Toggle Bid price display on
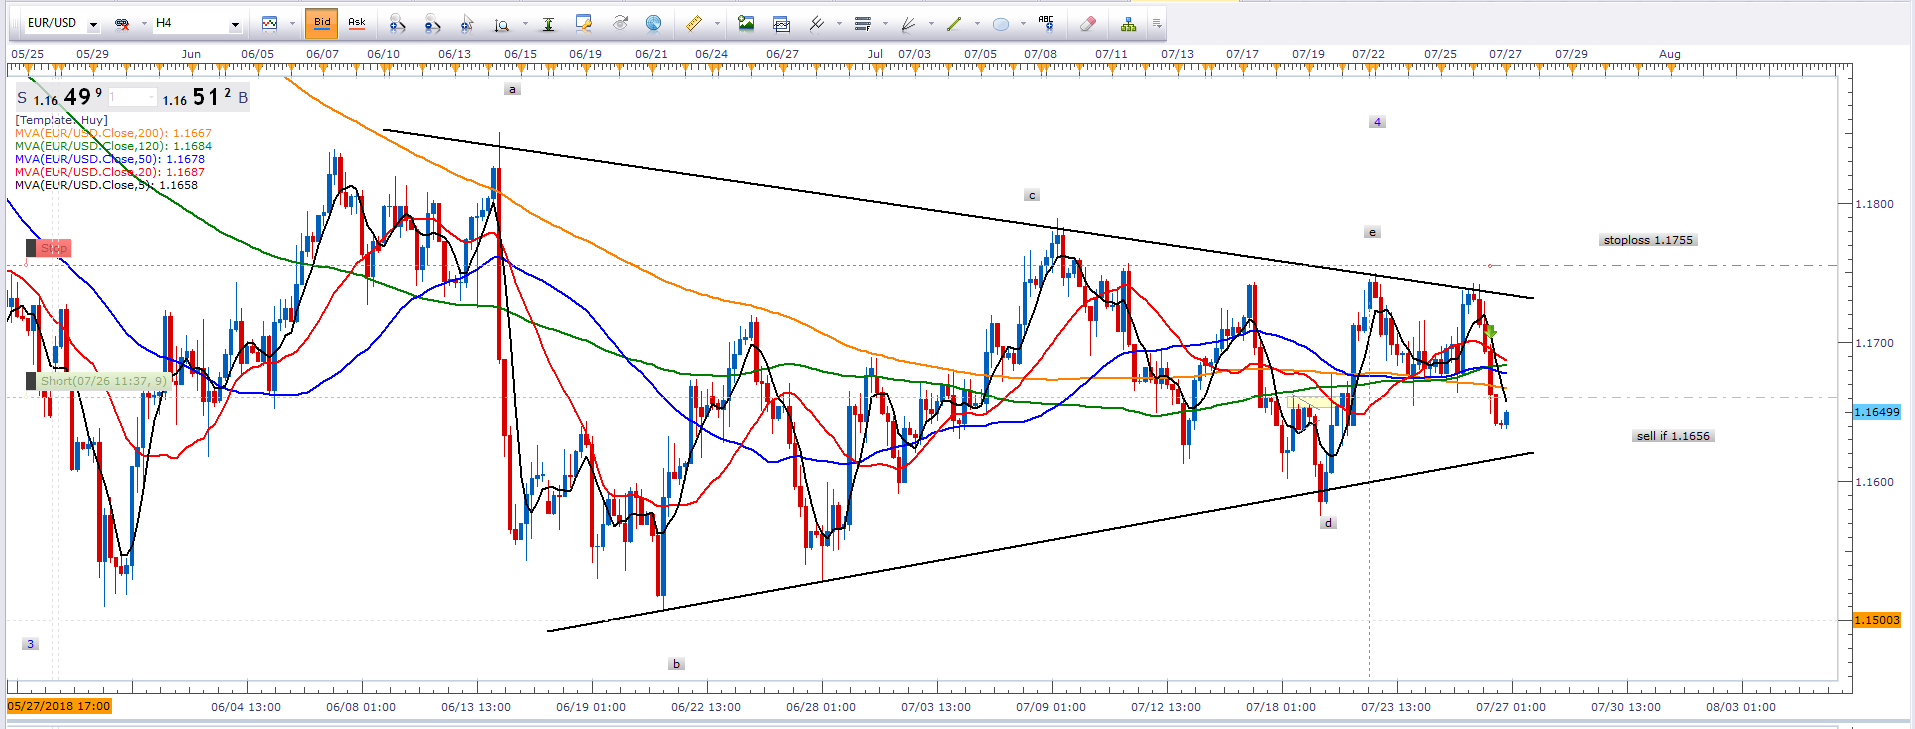The image size is (1915, 729). [x=322, y=22]
